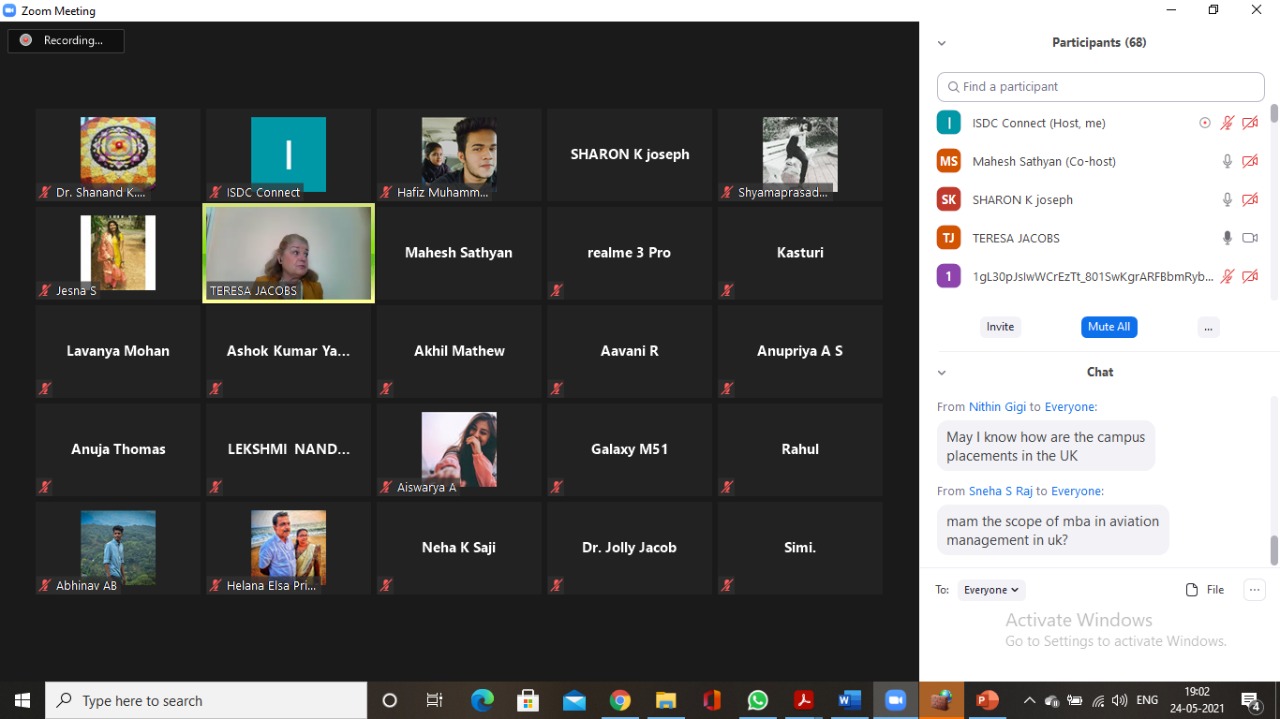Click the TJ avatar for TERESA JACOBS
The height and width of the screenshot is (719, 1280).
(x=948, y=238)
